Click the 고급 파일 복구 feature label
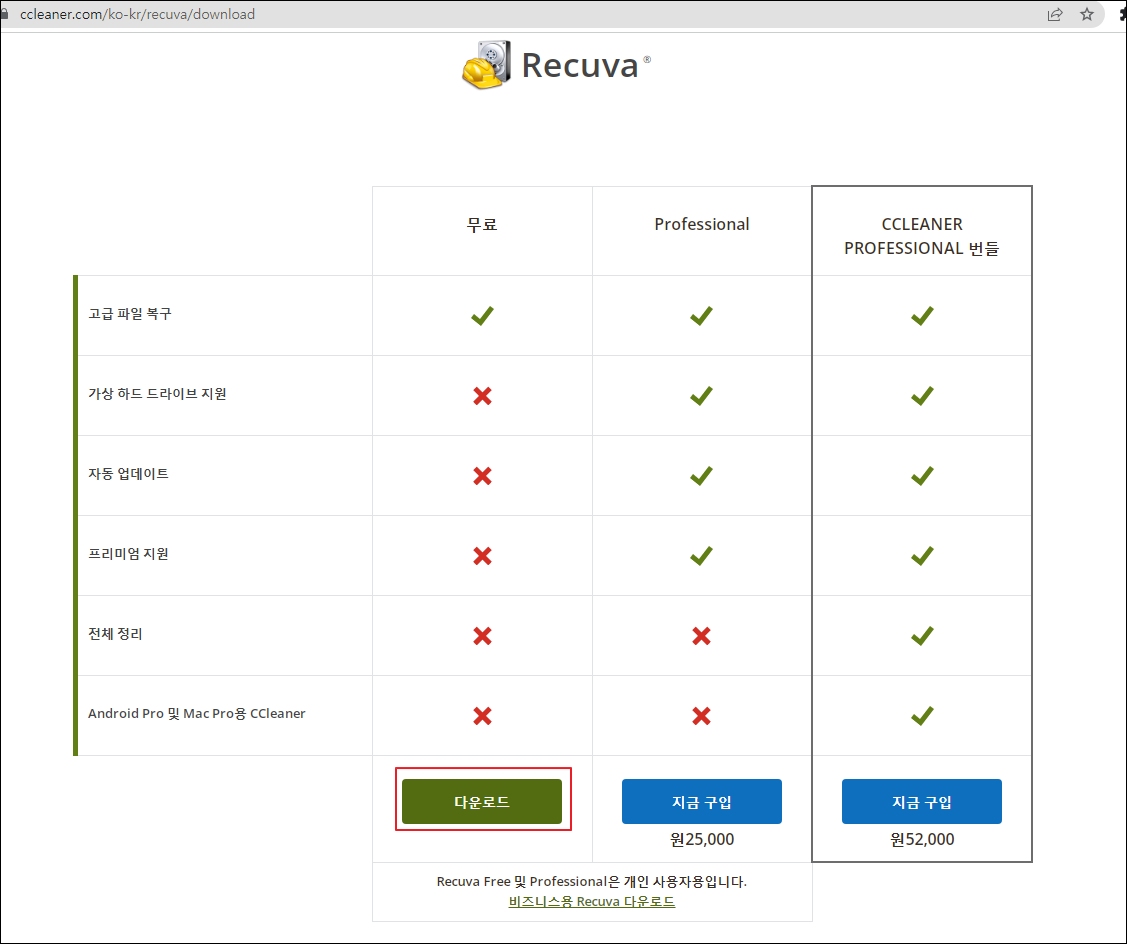Image resolution: width=1127 pixels, height=944 pixels. [x=130, y=313]
